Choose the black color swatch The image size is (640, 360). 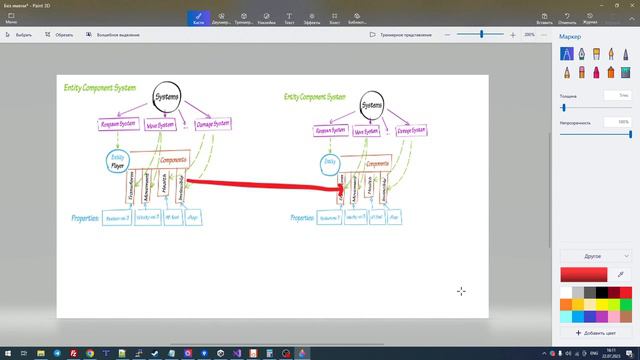(x=602, y=292)
